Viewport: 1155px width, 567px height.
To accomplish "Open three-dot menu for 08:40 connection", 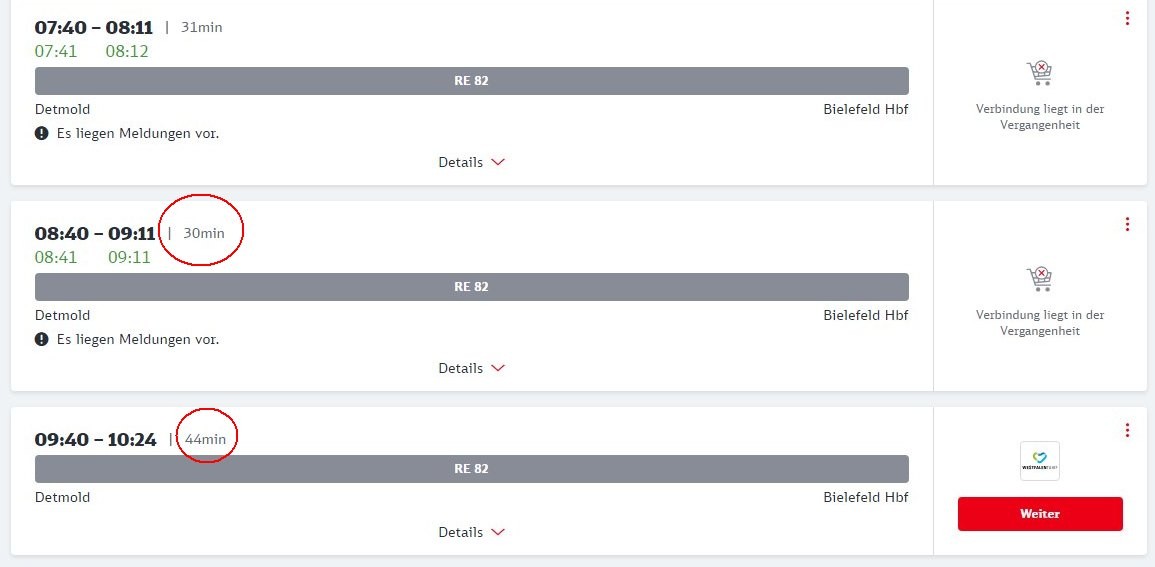I will click(1127, 224).
